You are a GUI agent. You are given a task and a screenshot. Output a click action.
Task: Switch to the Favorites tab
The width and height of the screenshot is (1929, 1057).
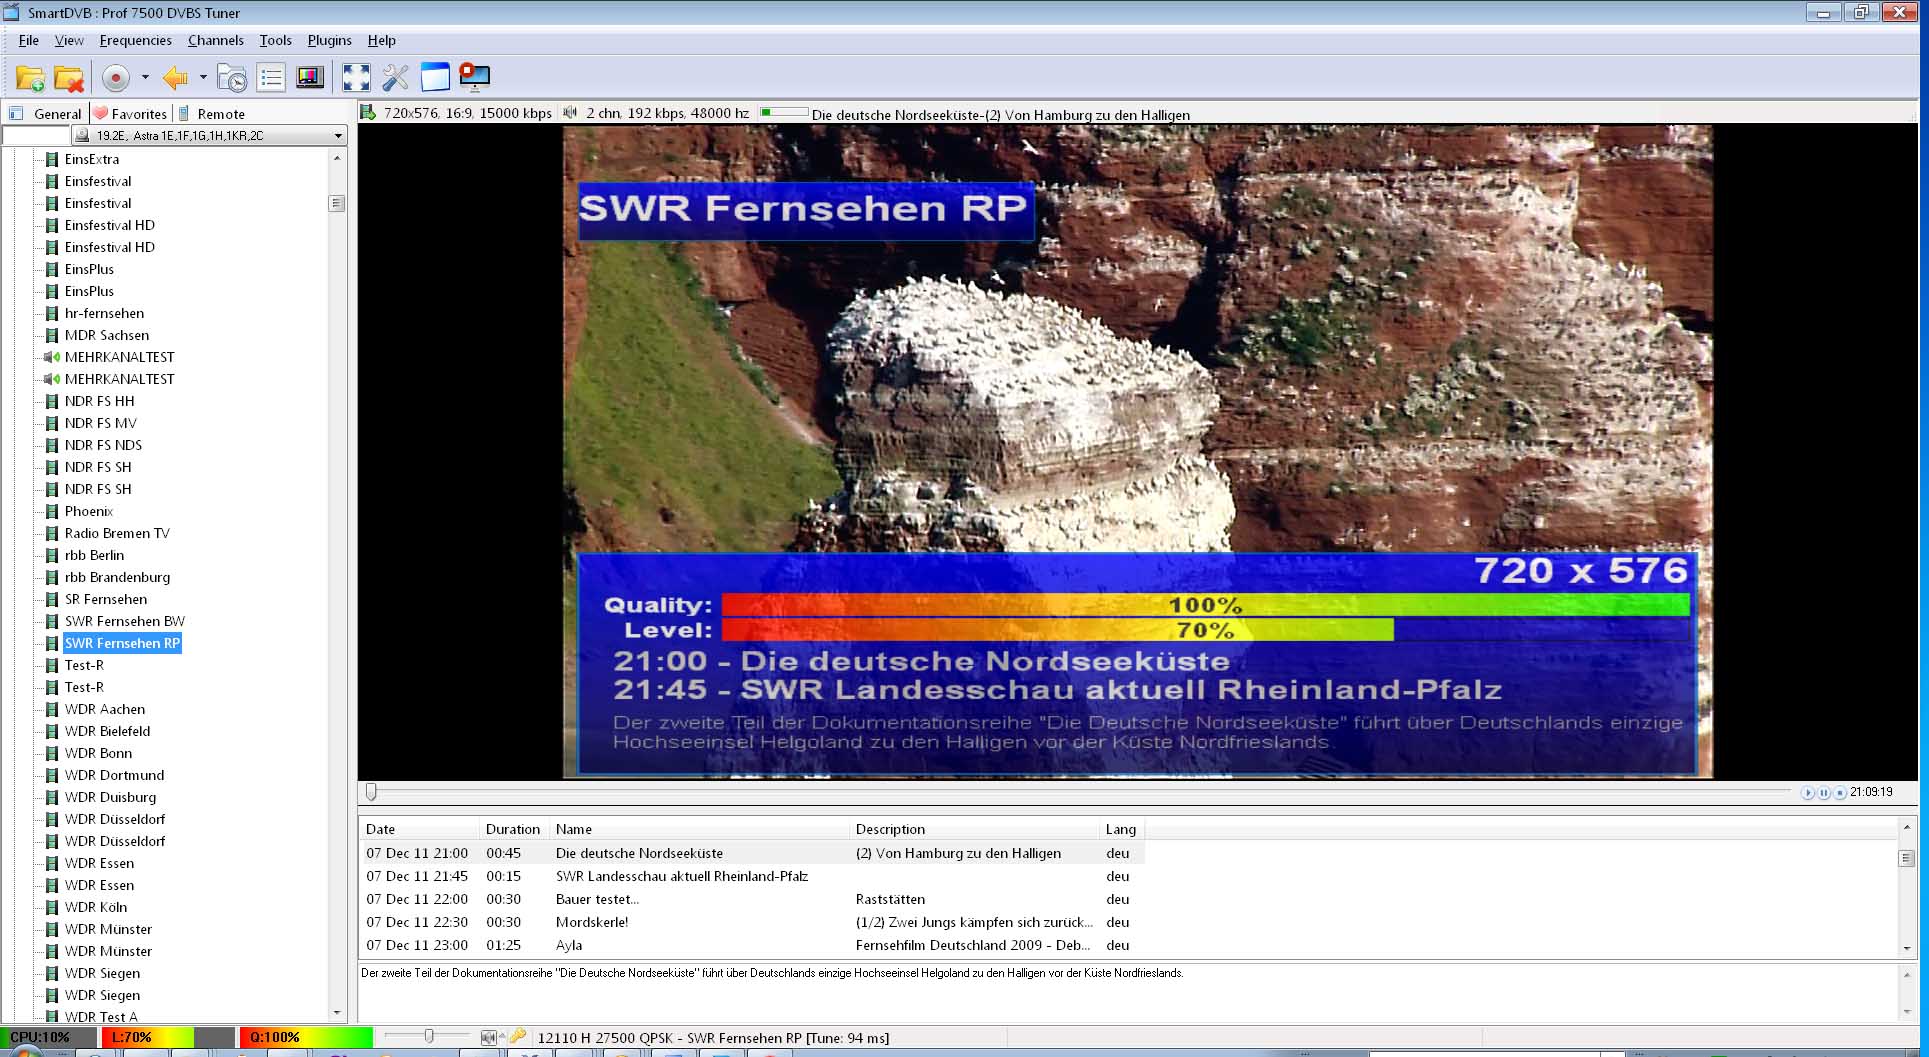click(130, 114)
